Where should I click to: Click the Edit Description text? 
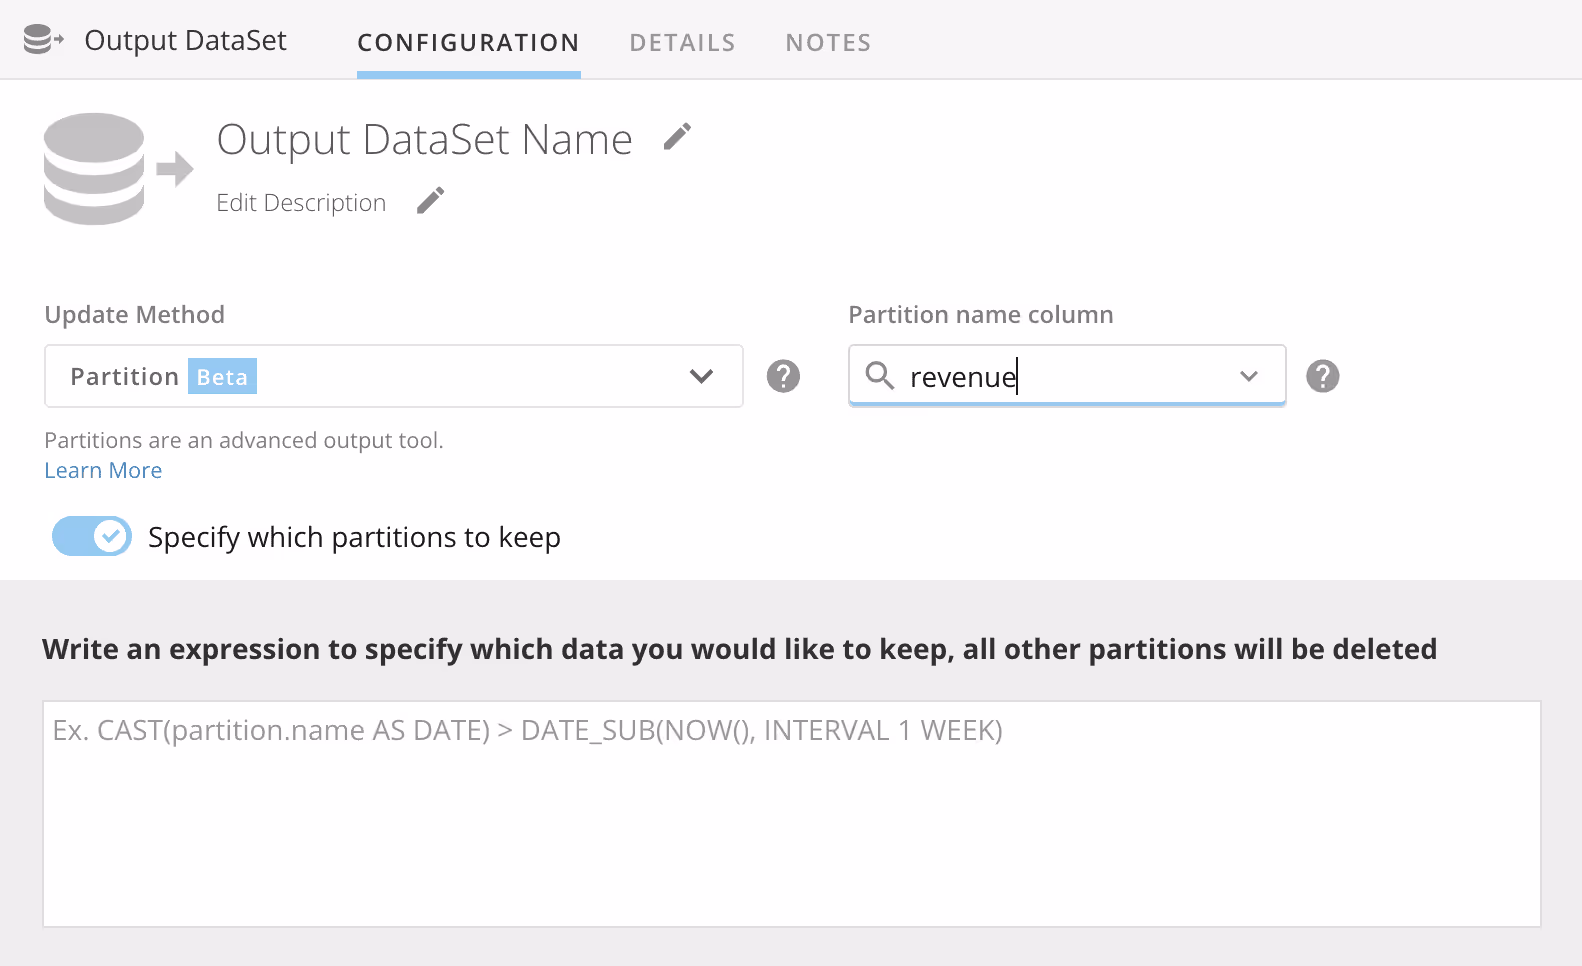301,202
